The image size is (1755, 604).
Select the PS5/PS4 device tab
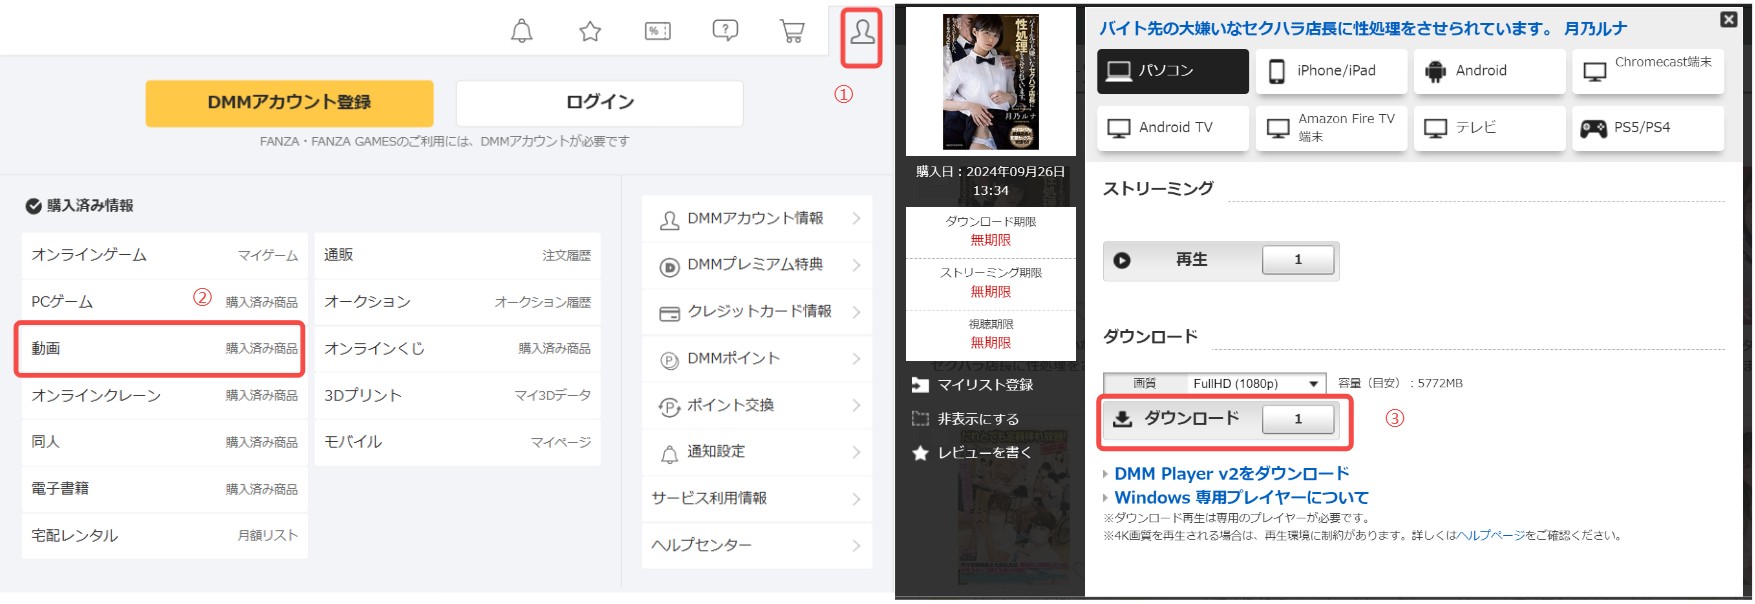pyautogui.click(x=1648, y=128)
